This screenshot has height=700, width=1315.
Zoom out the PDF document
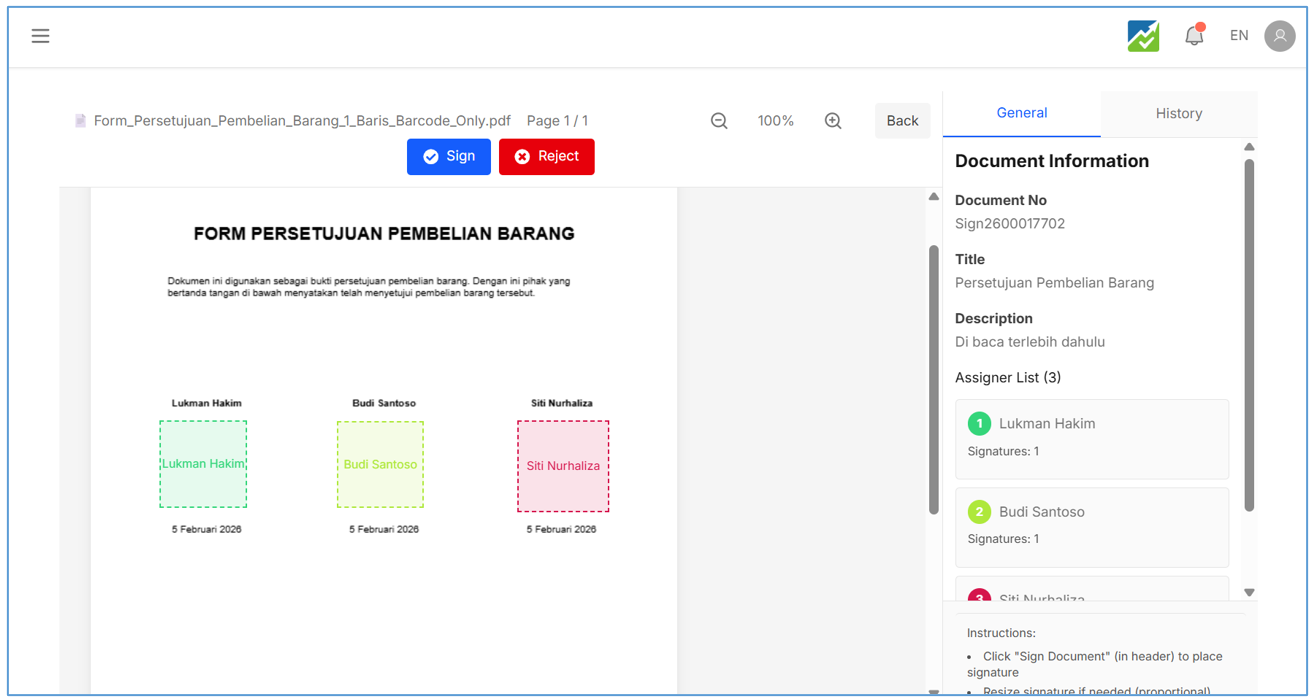[x=719, y=121]
